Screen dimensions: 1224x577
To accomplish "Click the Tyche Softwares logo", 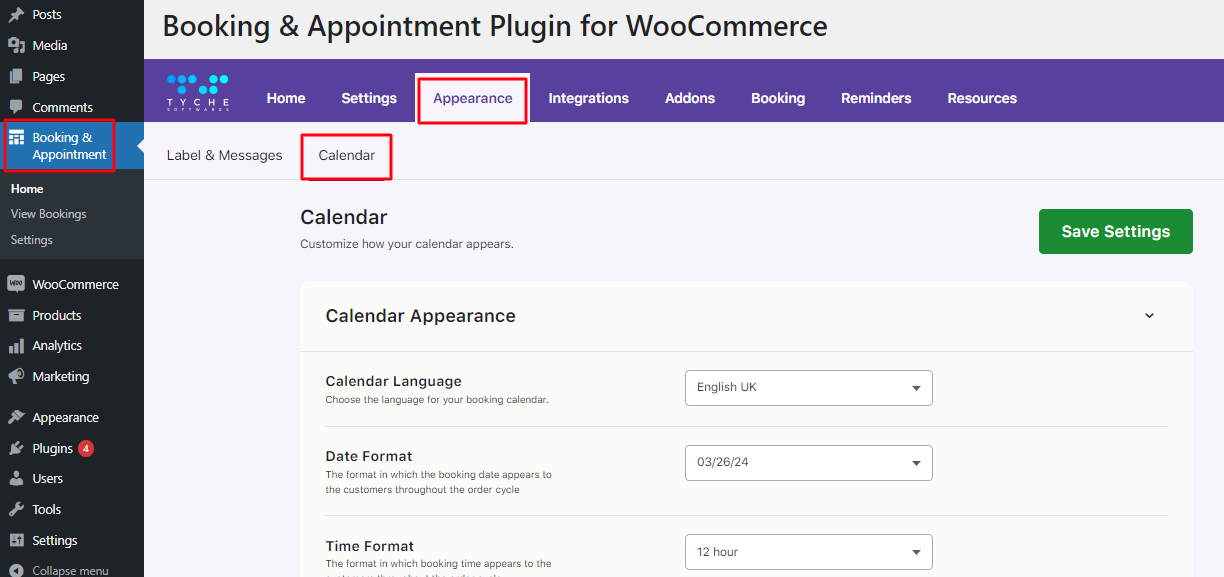I will click(x=198, y=91).
